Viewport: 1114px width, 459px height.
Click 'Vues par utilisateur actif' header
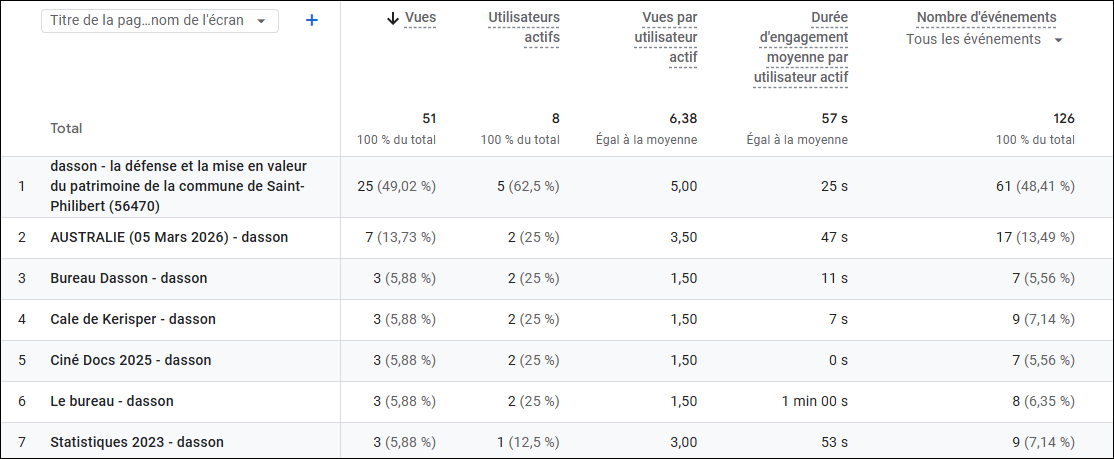coord(666,38)
